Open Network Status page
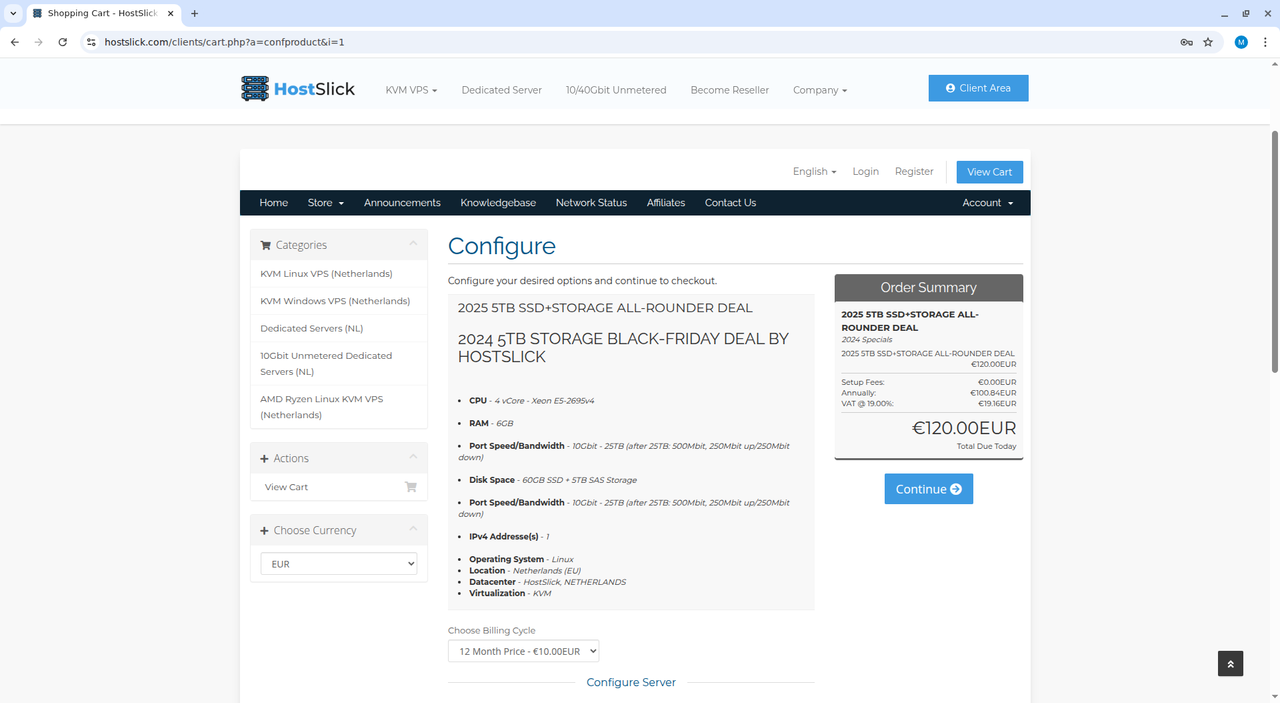1280x703 pixels. tap(591, 203)
